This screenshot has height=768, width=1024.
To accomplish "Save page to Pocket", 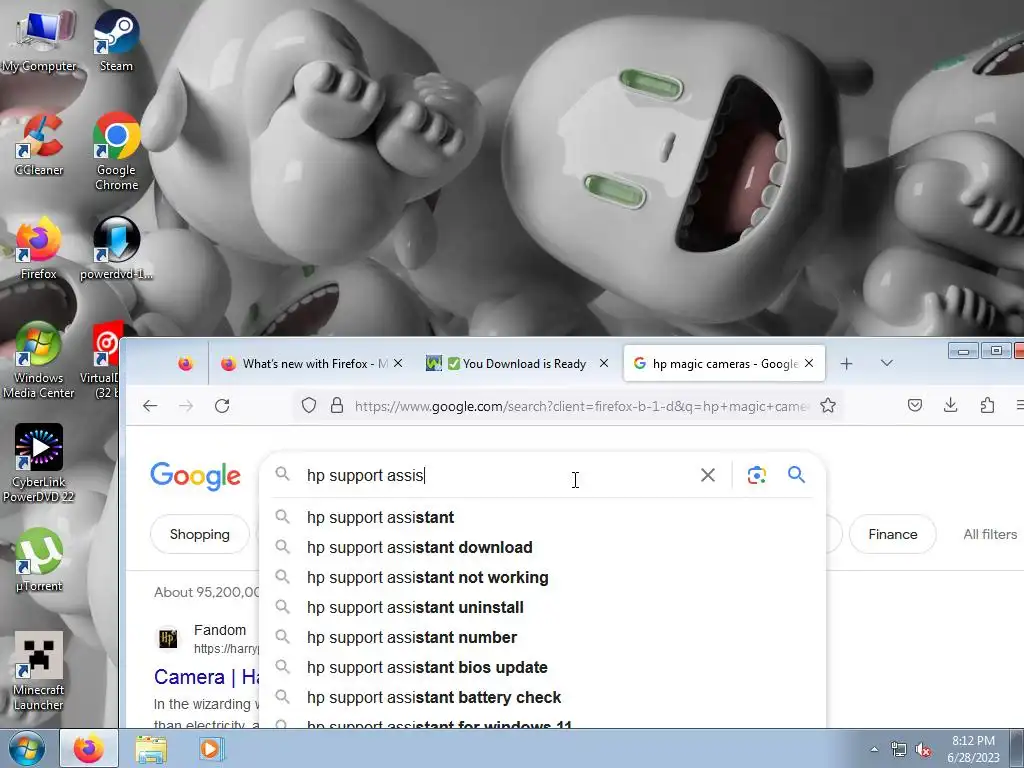I will click(x=915, y=406).
